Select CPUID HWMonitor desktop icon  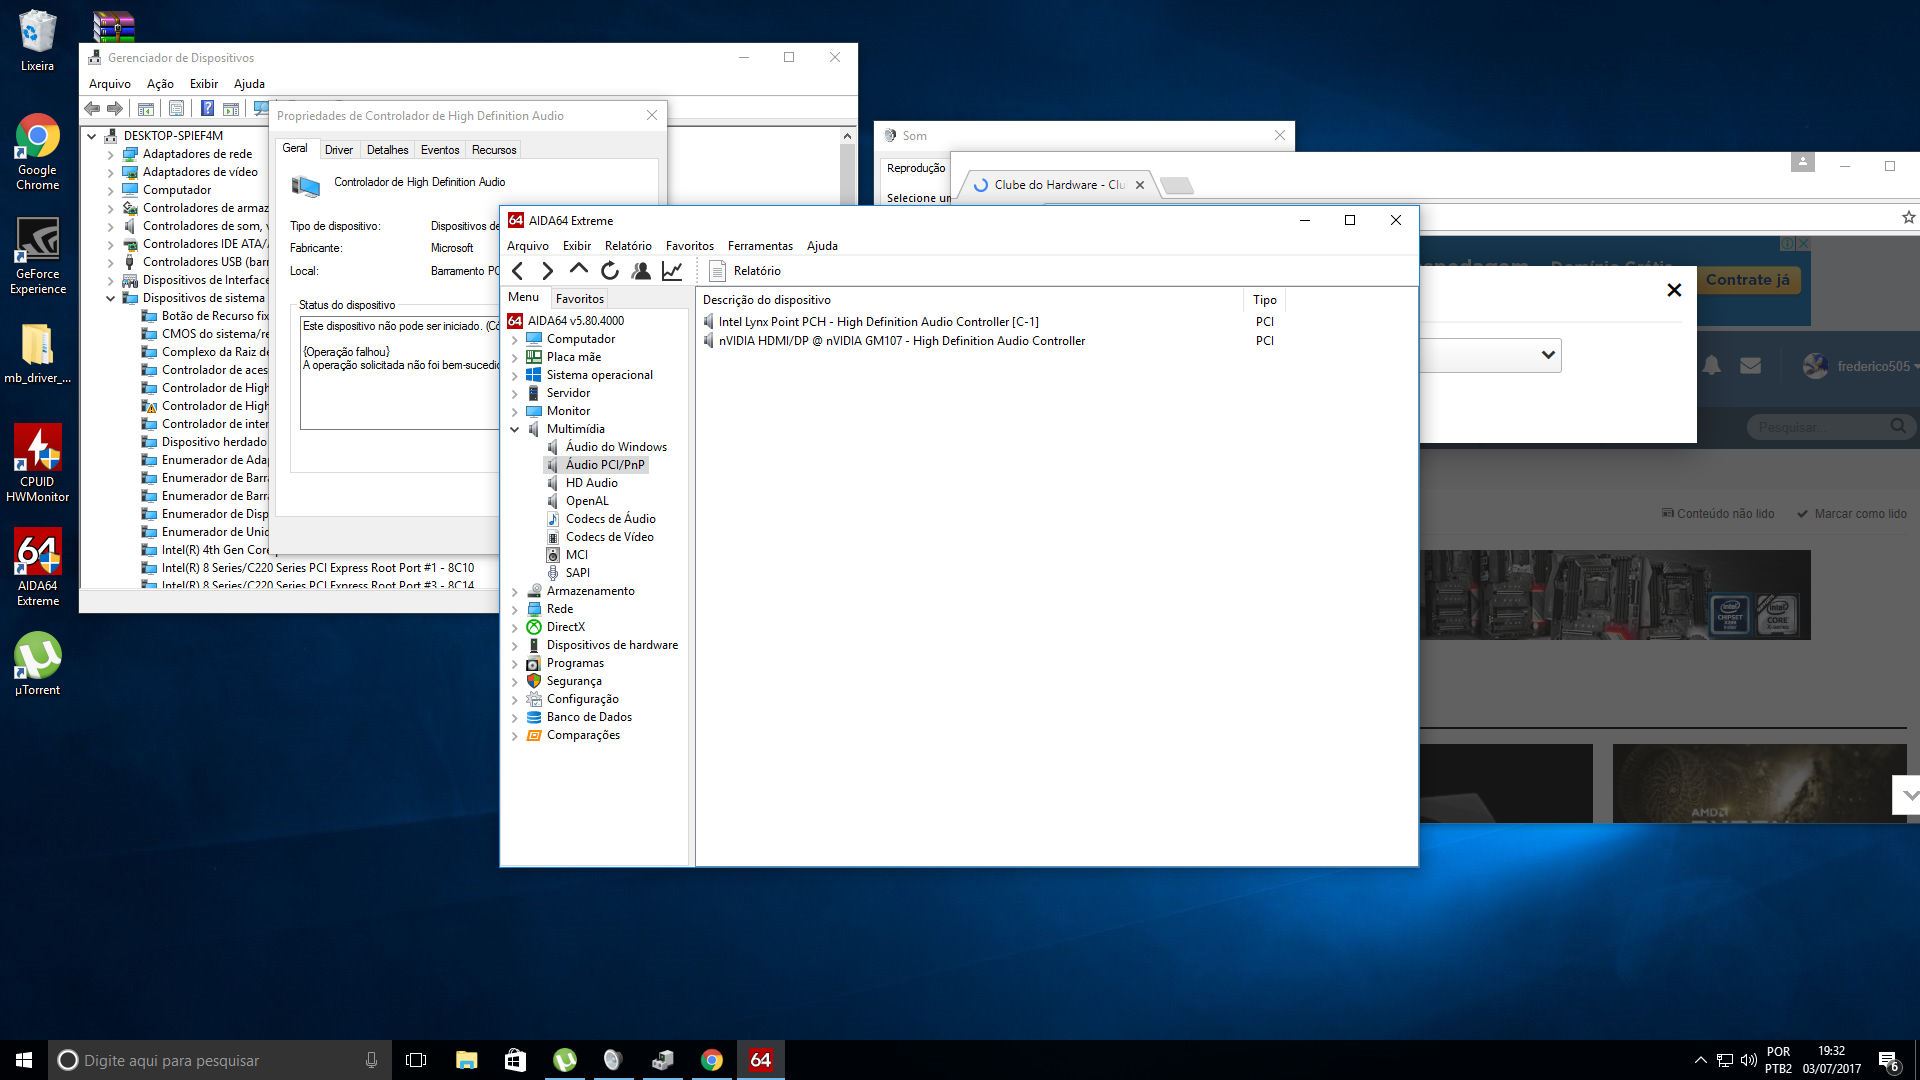[37, 462]
